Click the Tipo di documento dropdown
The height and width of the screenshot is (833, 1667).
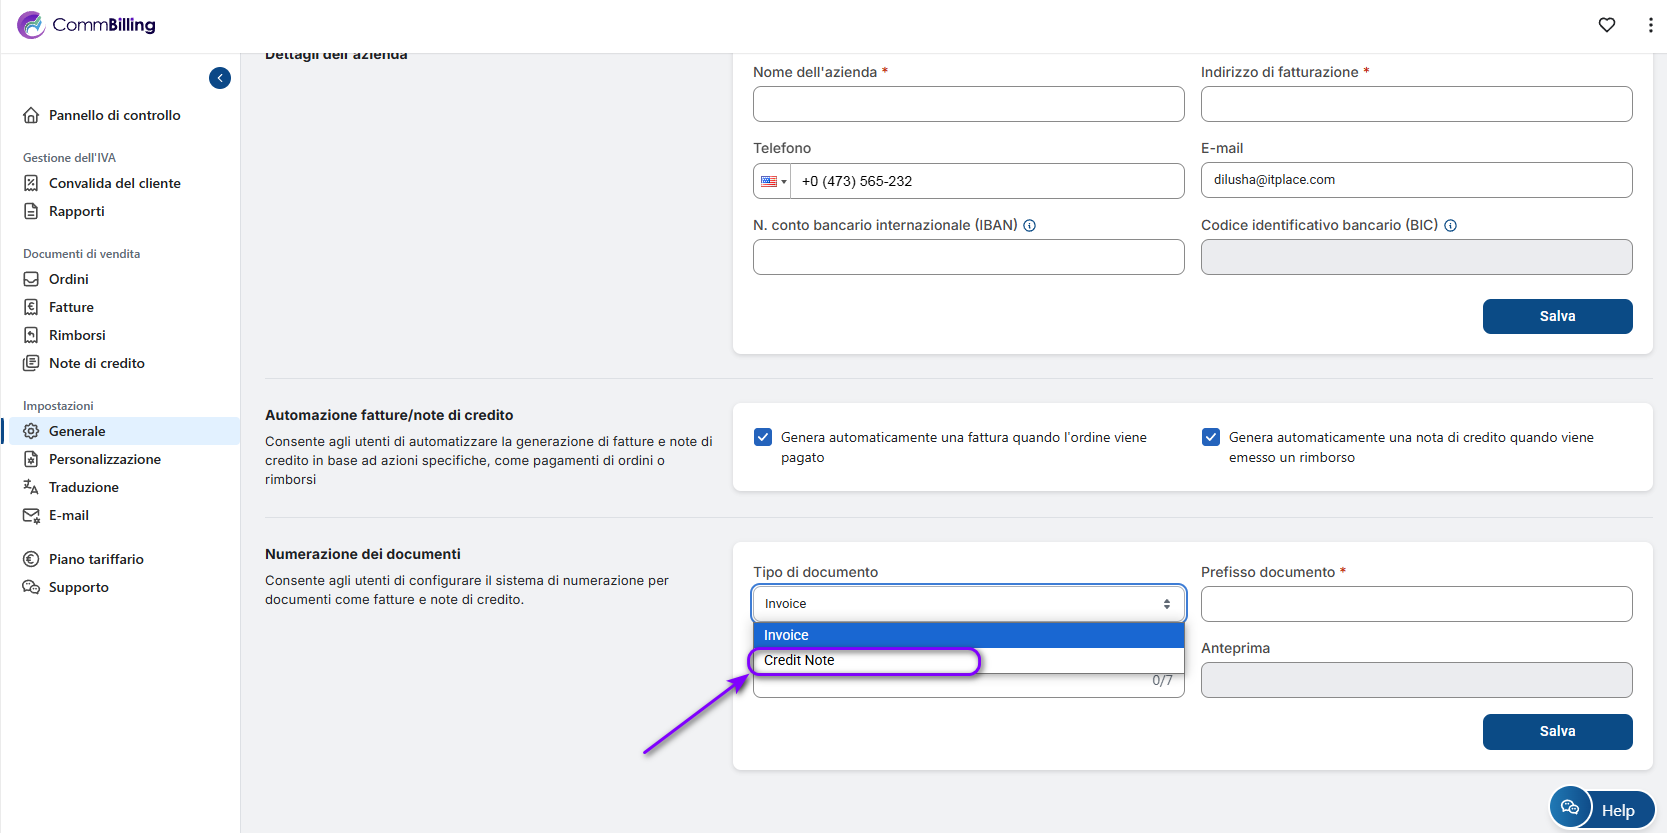[967, 604]
